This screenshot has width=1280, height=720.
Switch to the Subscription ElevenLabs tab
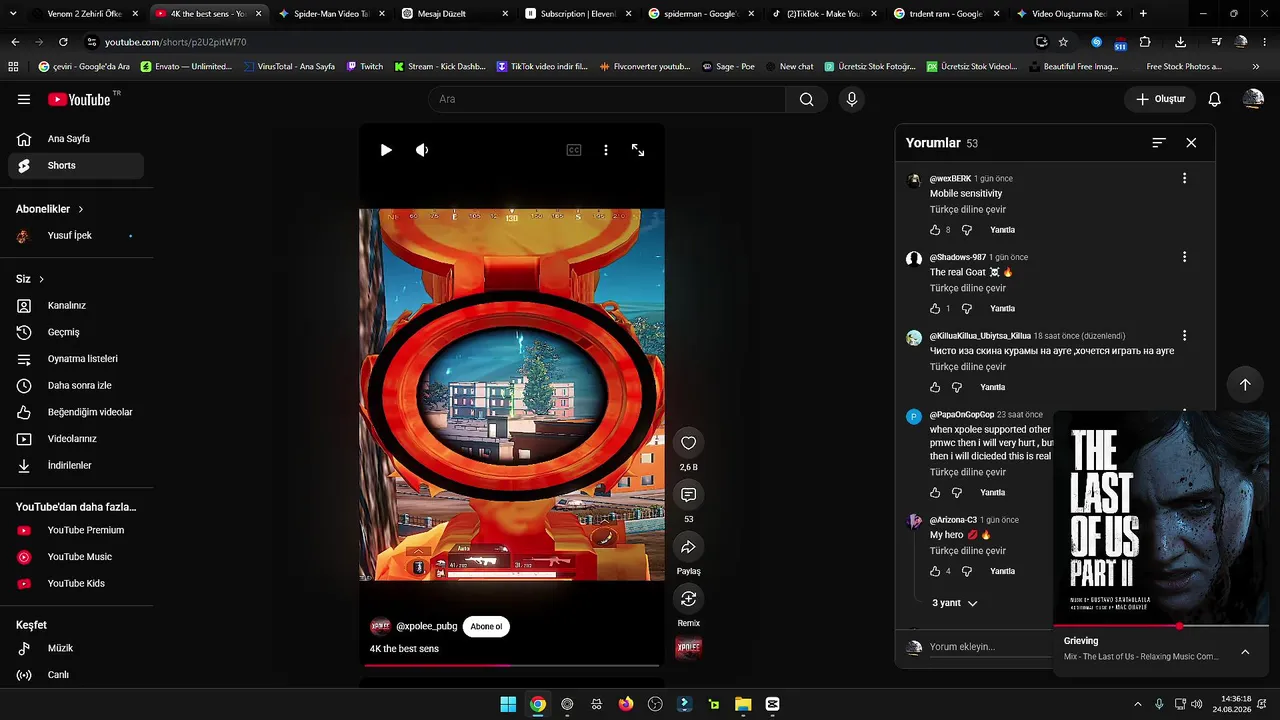(x=577, y=14)
